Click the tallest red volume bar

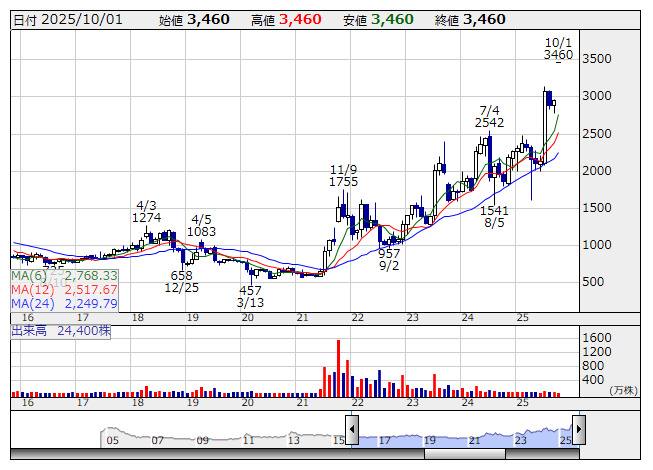tap(338, 368)
